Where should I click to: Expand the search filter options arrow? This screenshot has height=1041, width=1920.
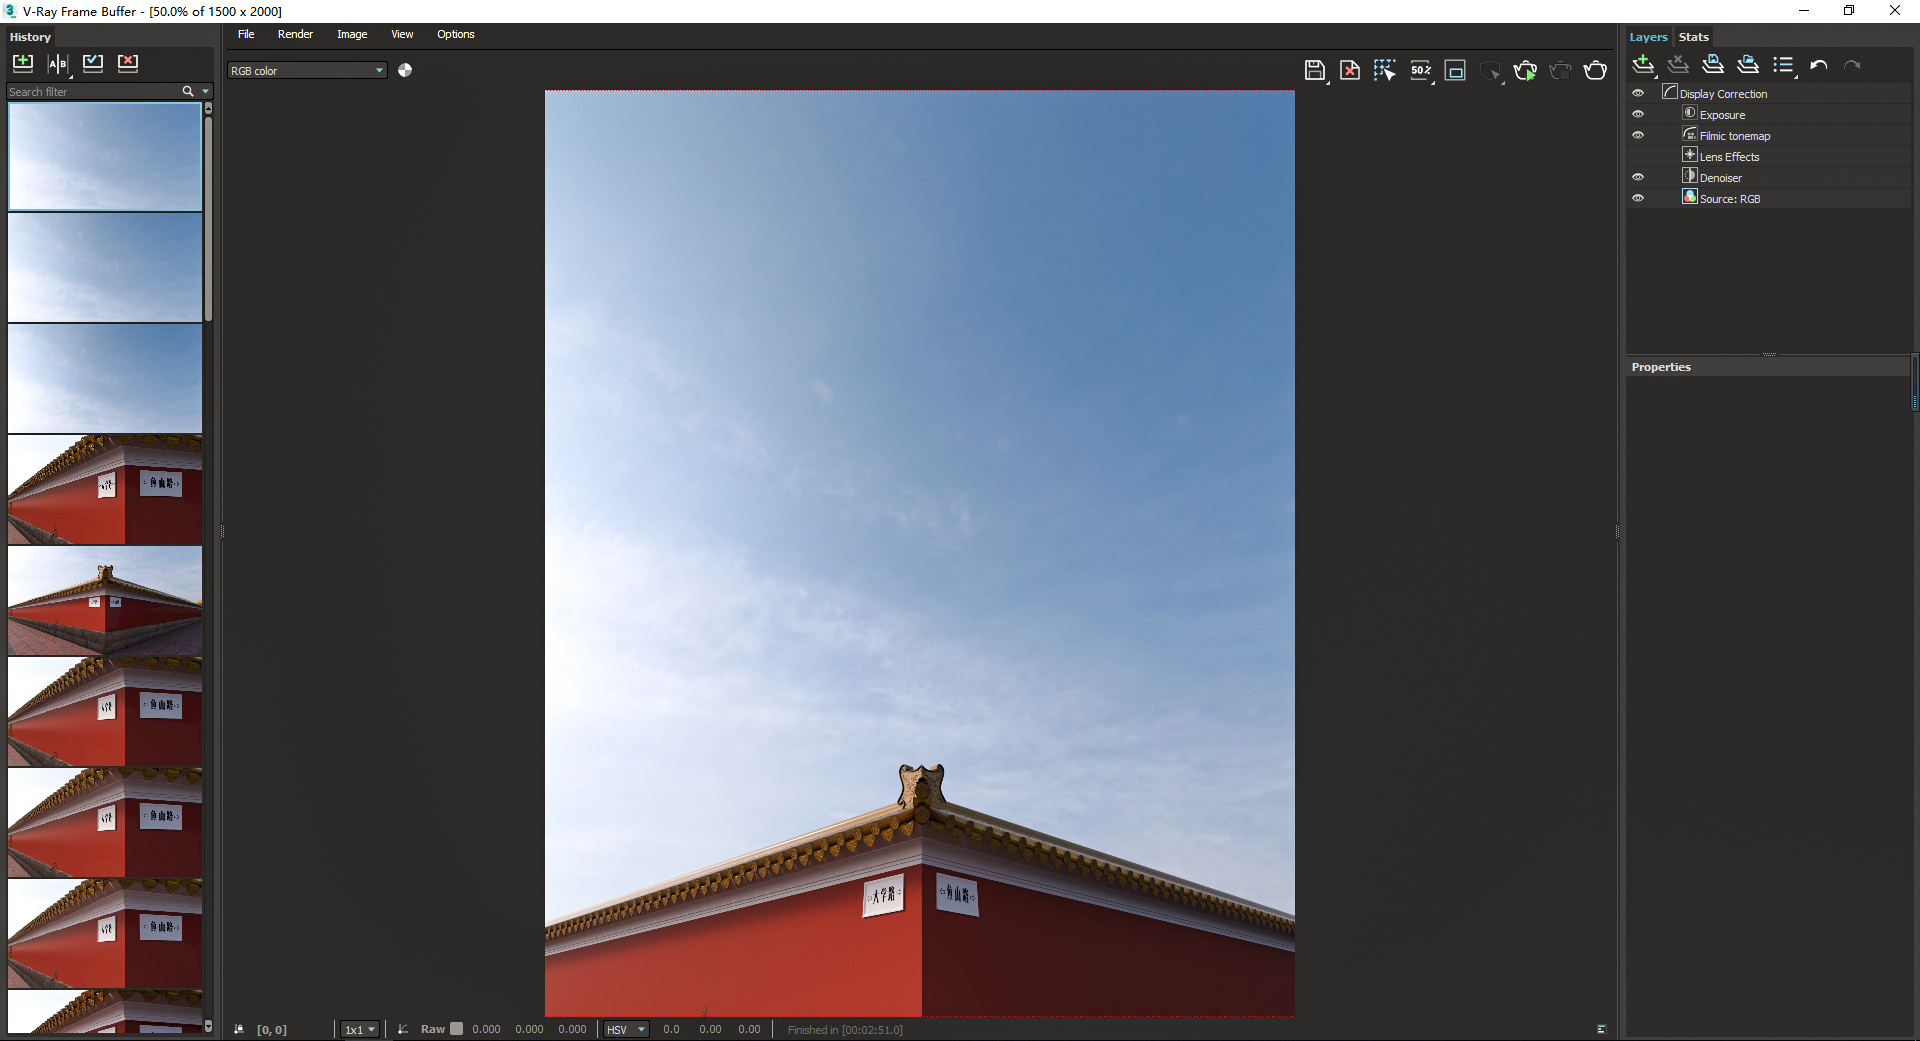tap(206, 91)
